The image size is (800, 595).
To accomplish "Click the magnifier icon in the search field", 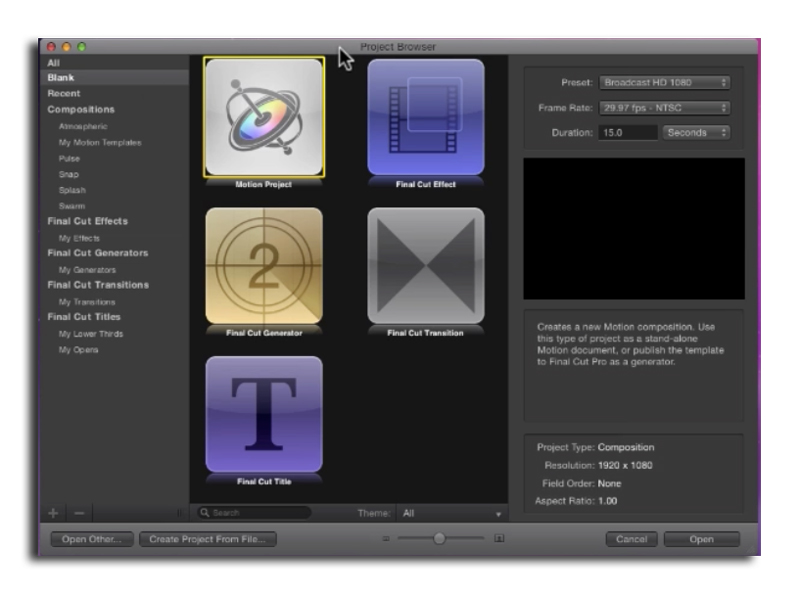I will [x=205, y=512].
